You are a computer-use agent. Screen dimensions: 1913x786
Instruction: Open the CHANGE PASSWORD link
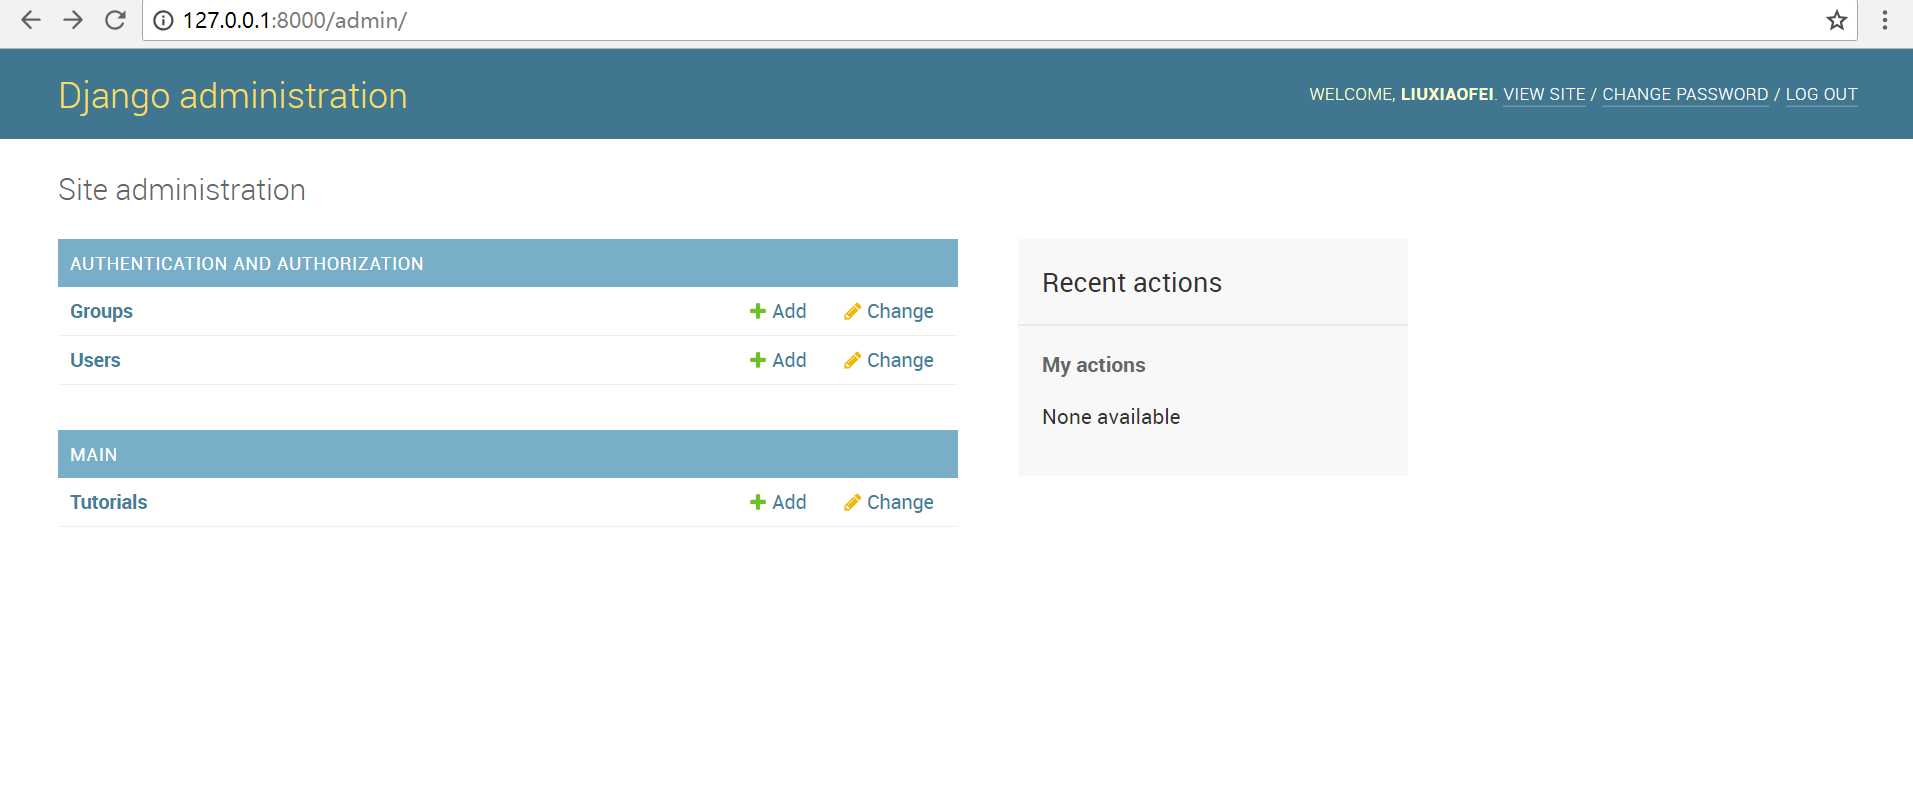tap(1685, 94)
